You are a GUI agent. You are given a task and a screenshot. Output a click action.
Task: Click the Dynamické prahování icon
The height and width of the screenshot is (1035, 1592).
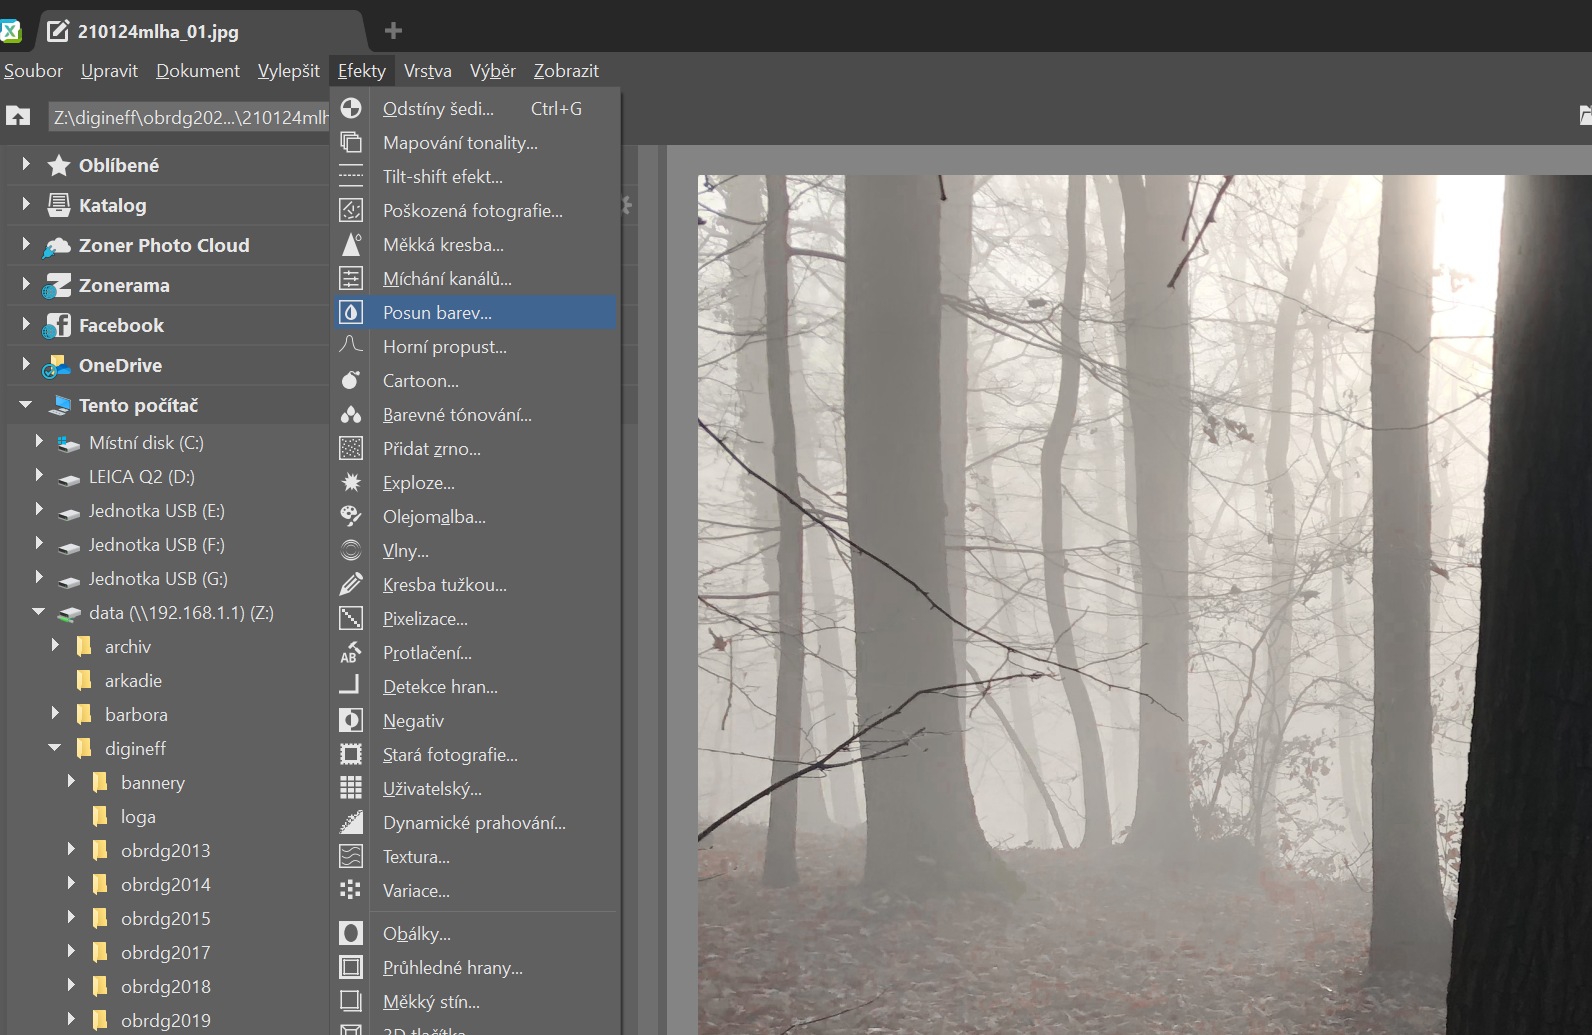tap(351, 822)
